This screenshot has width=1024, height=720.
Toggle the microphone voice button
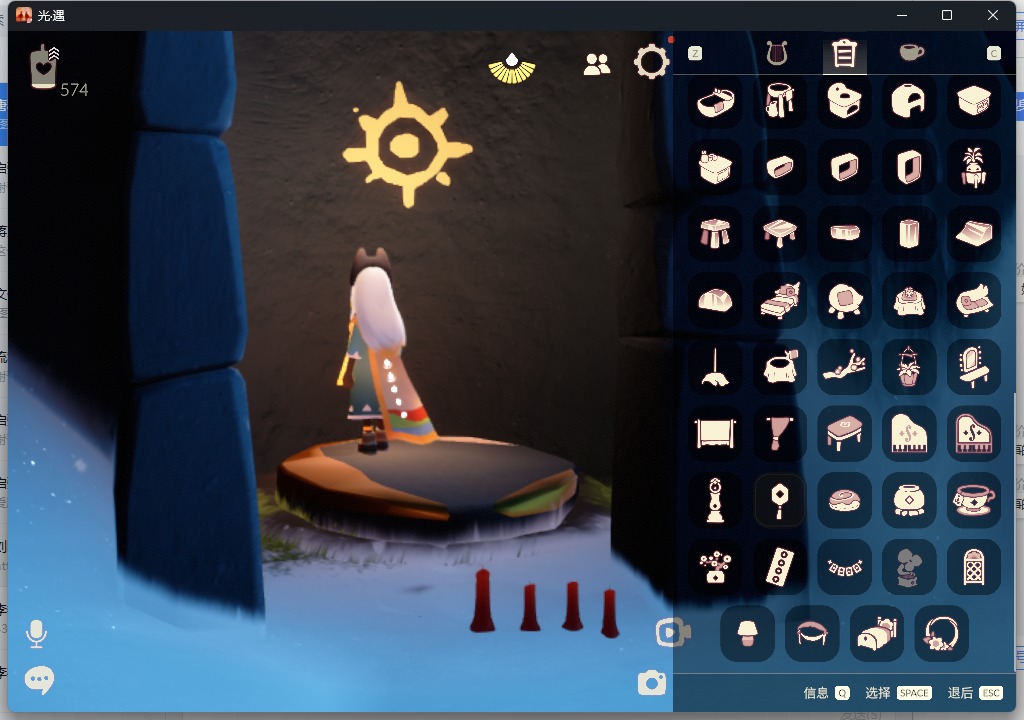(37, 634)
